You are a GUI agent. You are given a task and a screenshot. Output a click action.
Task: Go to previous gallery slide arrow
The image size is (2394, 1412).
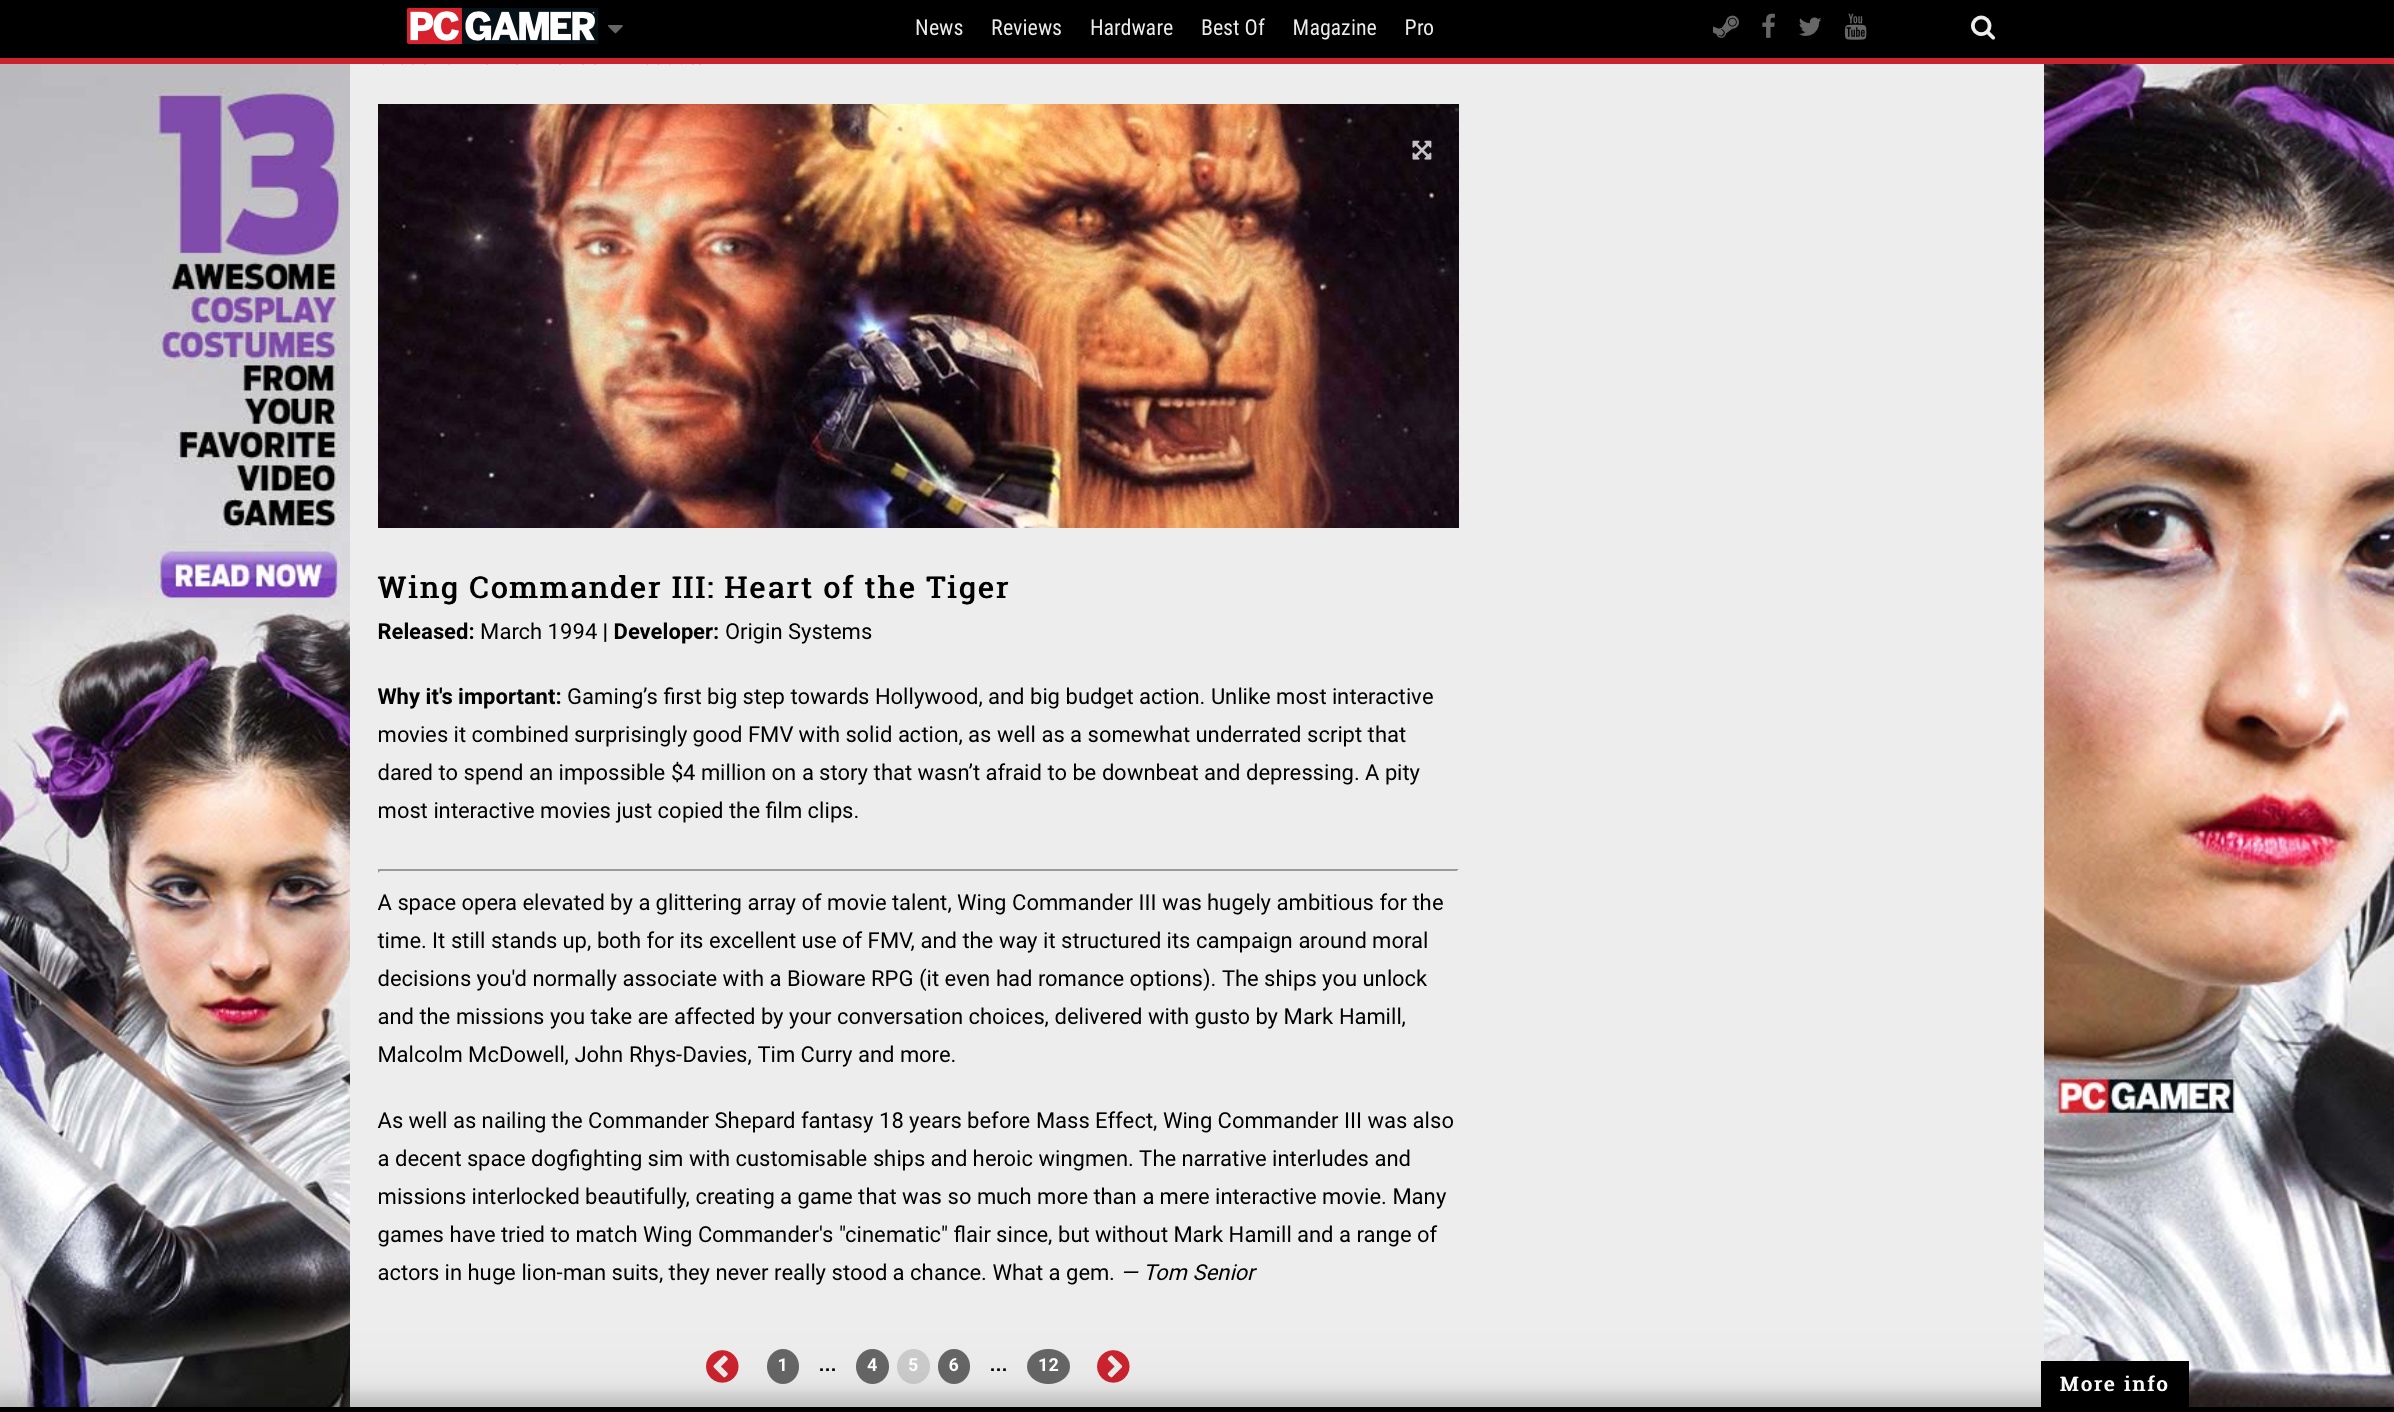(x=722, y=1366)
